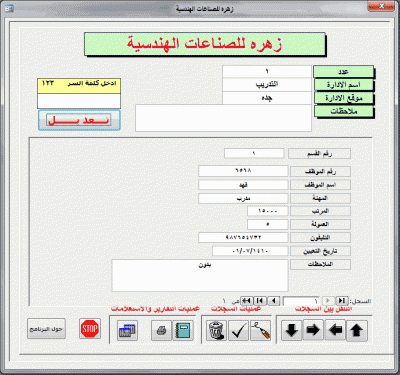This screenshot has width=400, height=375.
Task: Click the checkmark save record icon
Action: pyautogui.click(x=238, y=330)
